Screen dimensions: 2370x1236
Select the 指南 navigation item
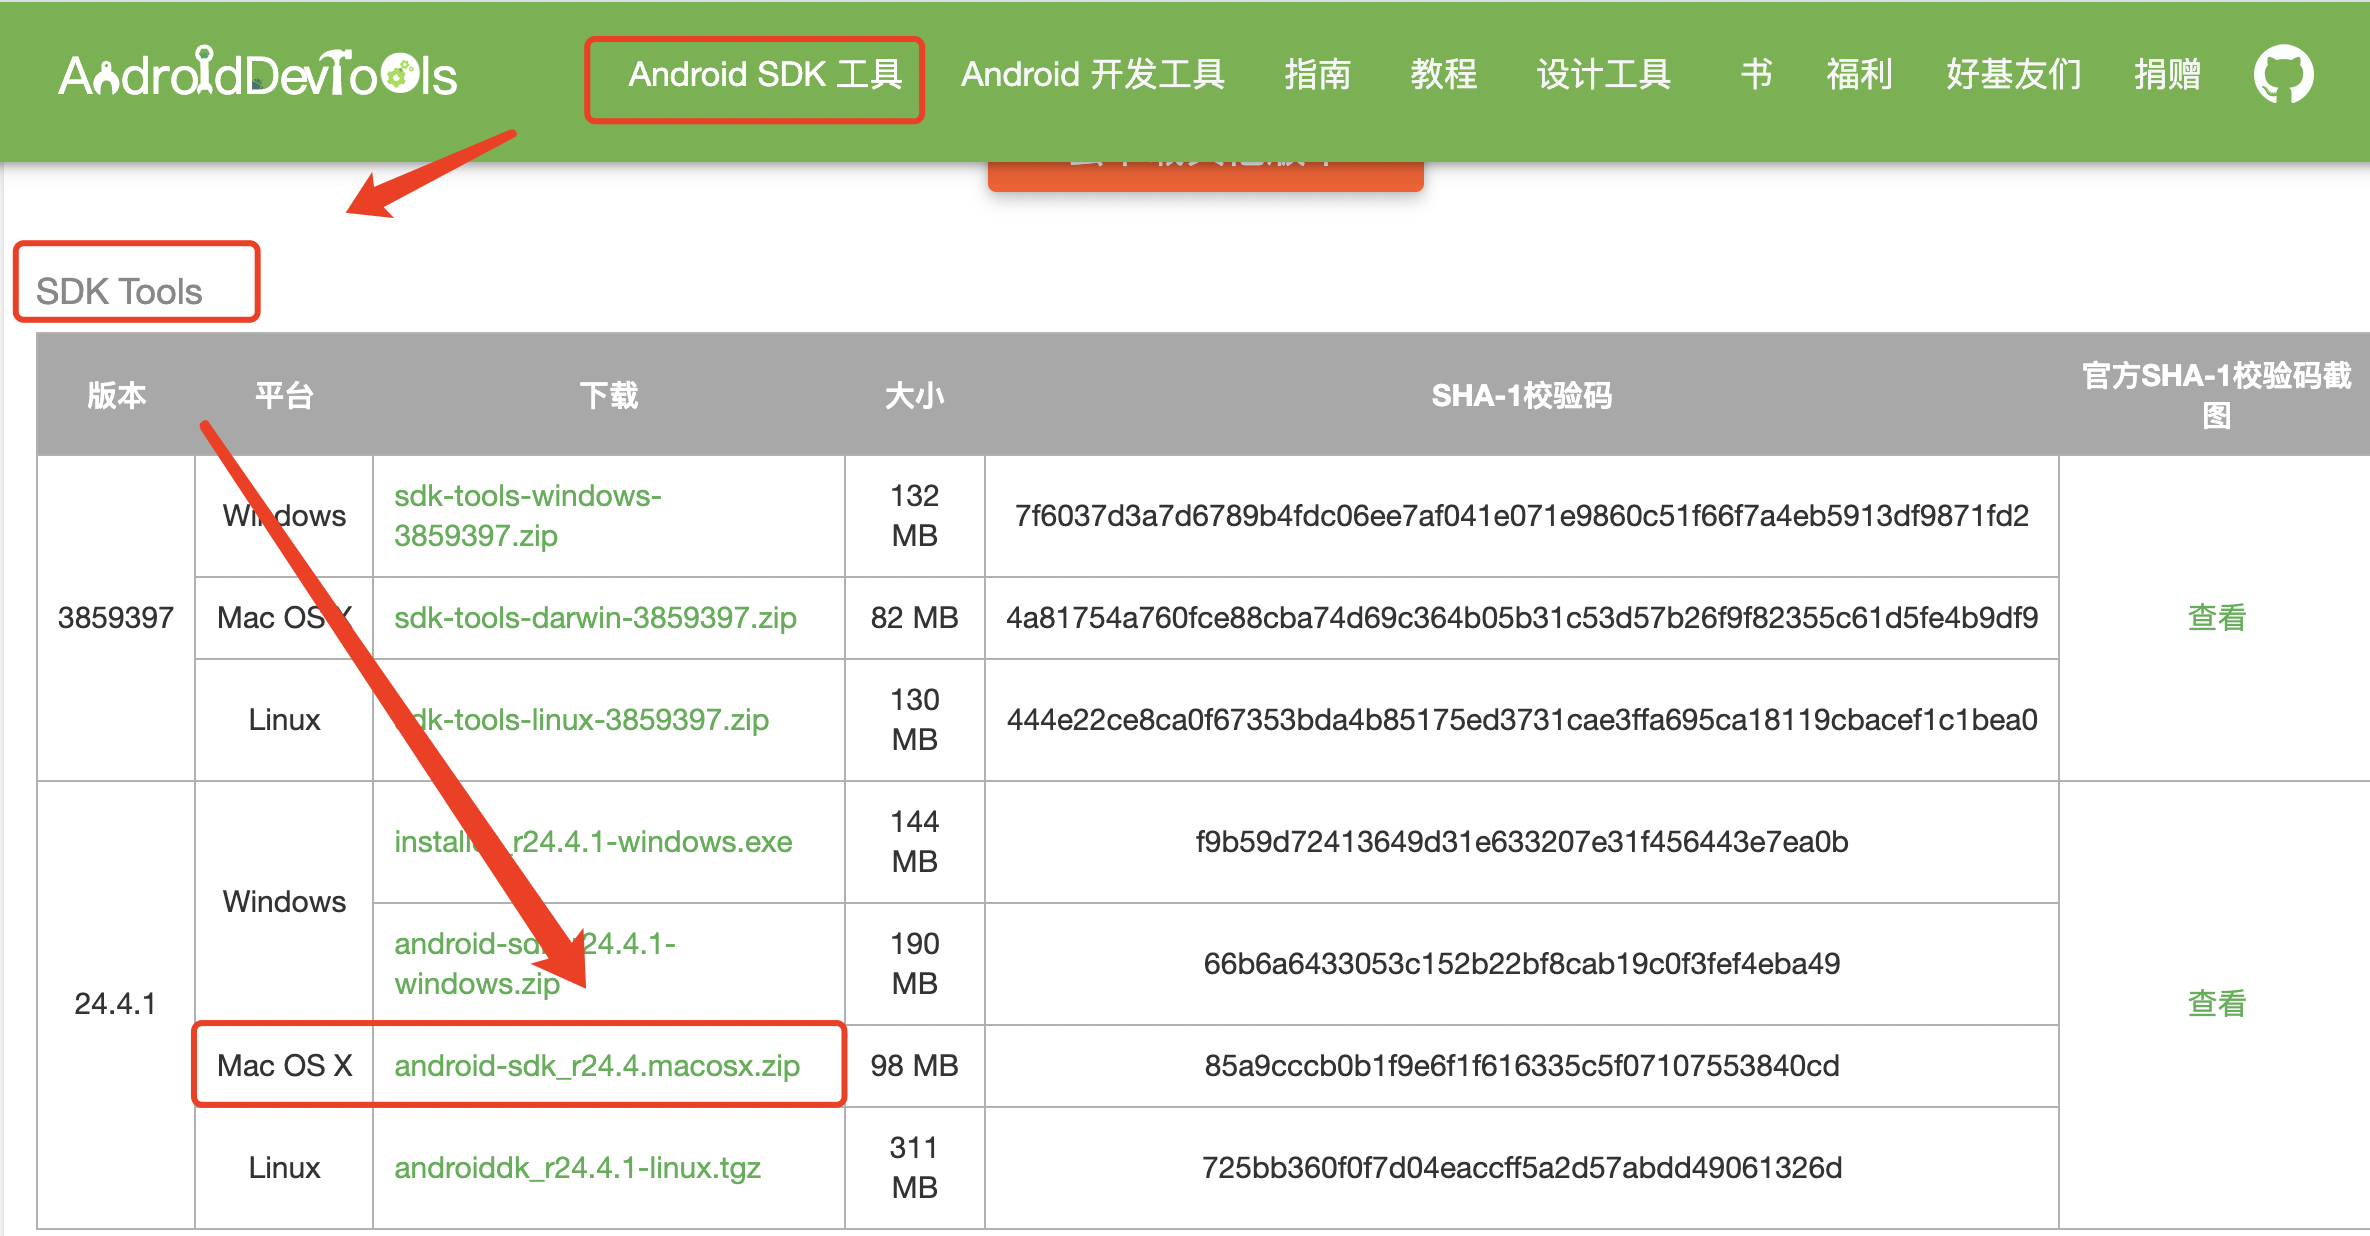1317,75
